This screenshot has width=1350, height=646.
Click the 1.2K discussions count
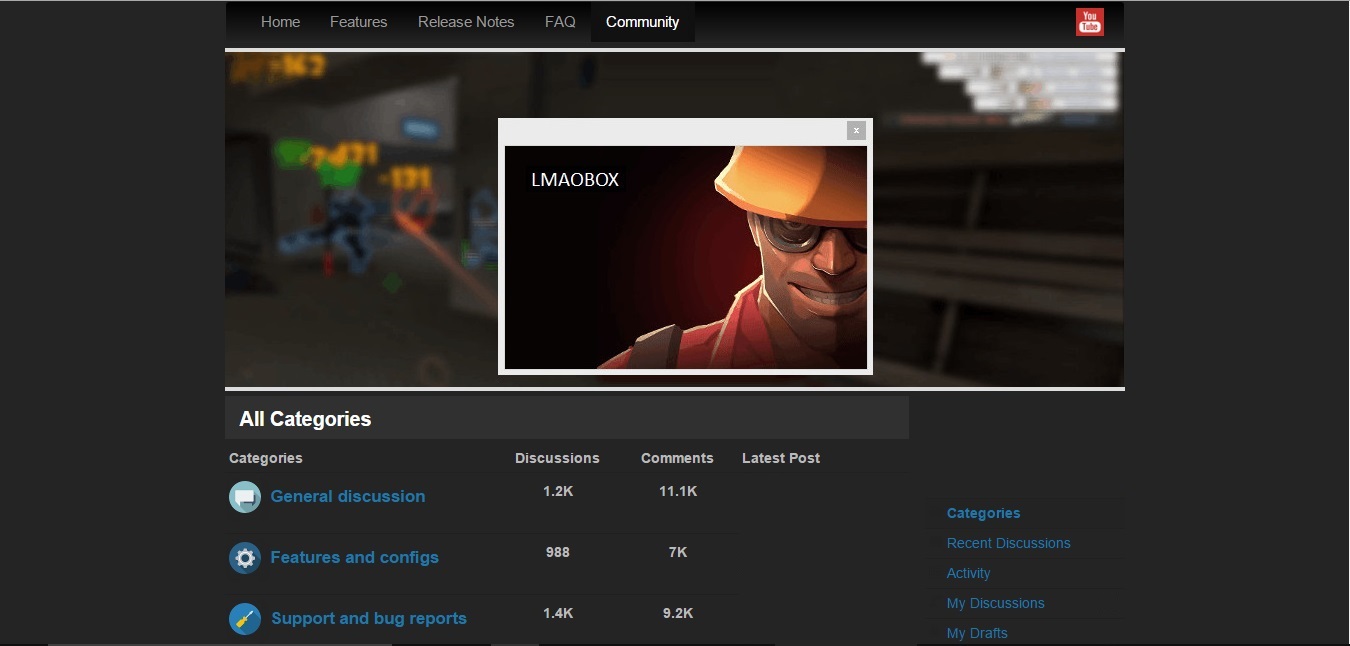[558, 491]
